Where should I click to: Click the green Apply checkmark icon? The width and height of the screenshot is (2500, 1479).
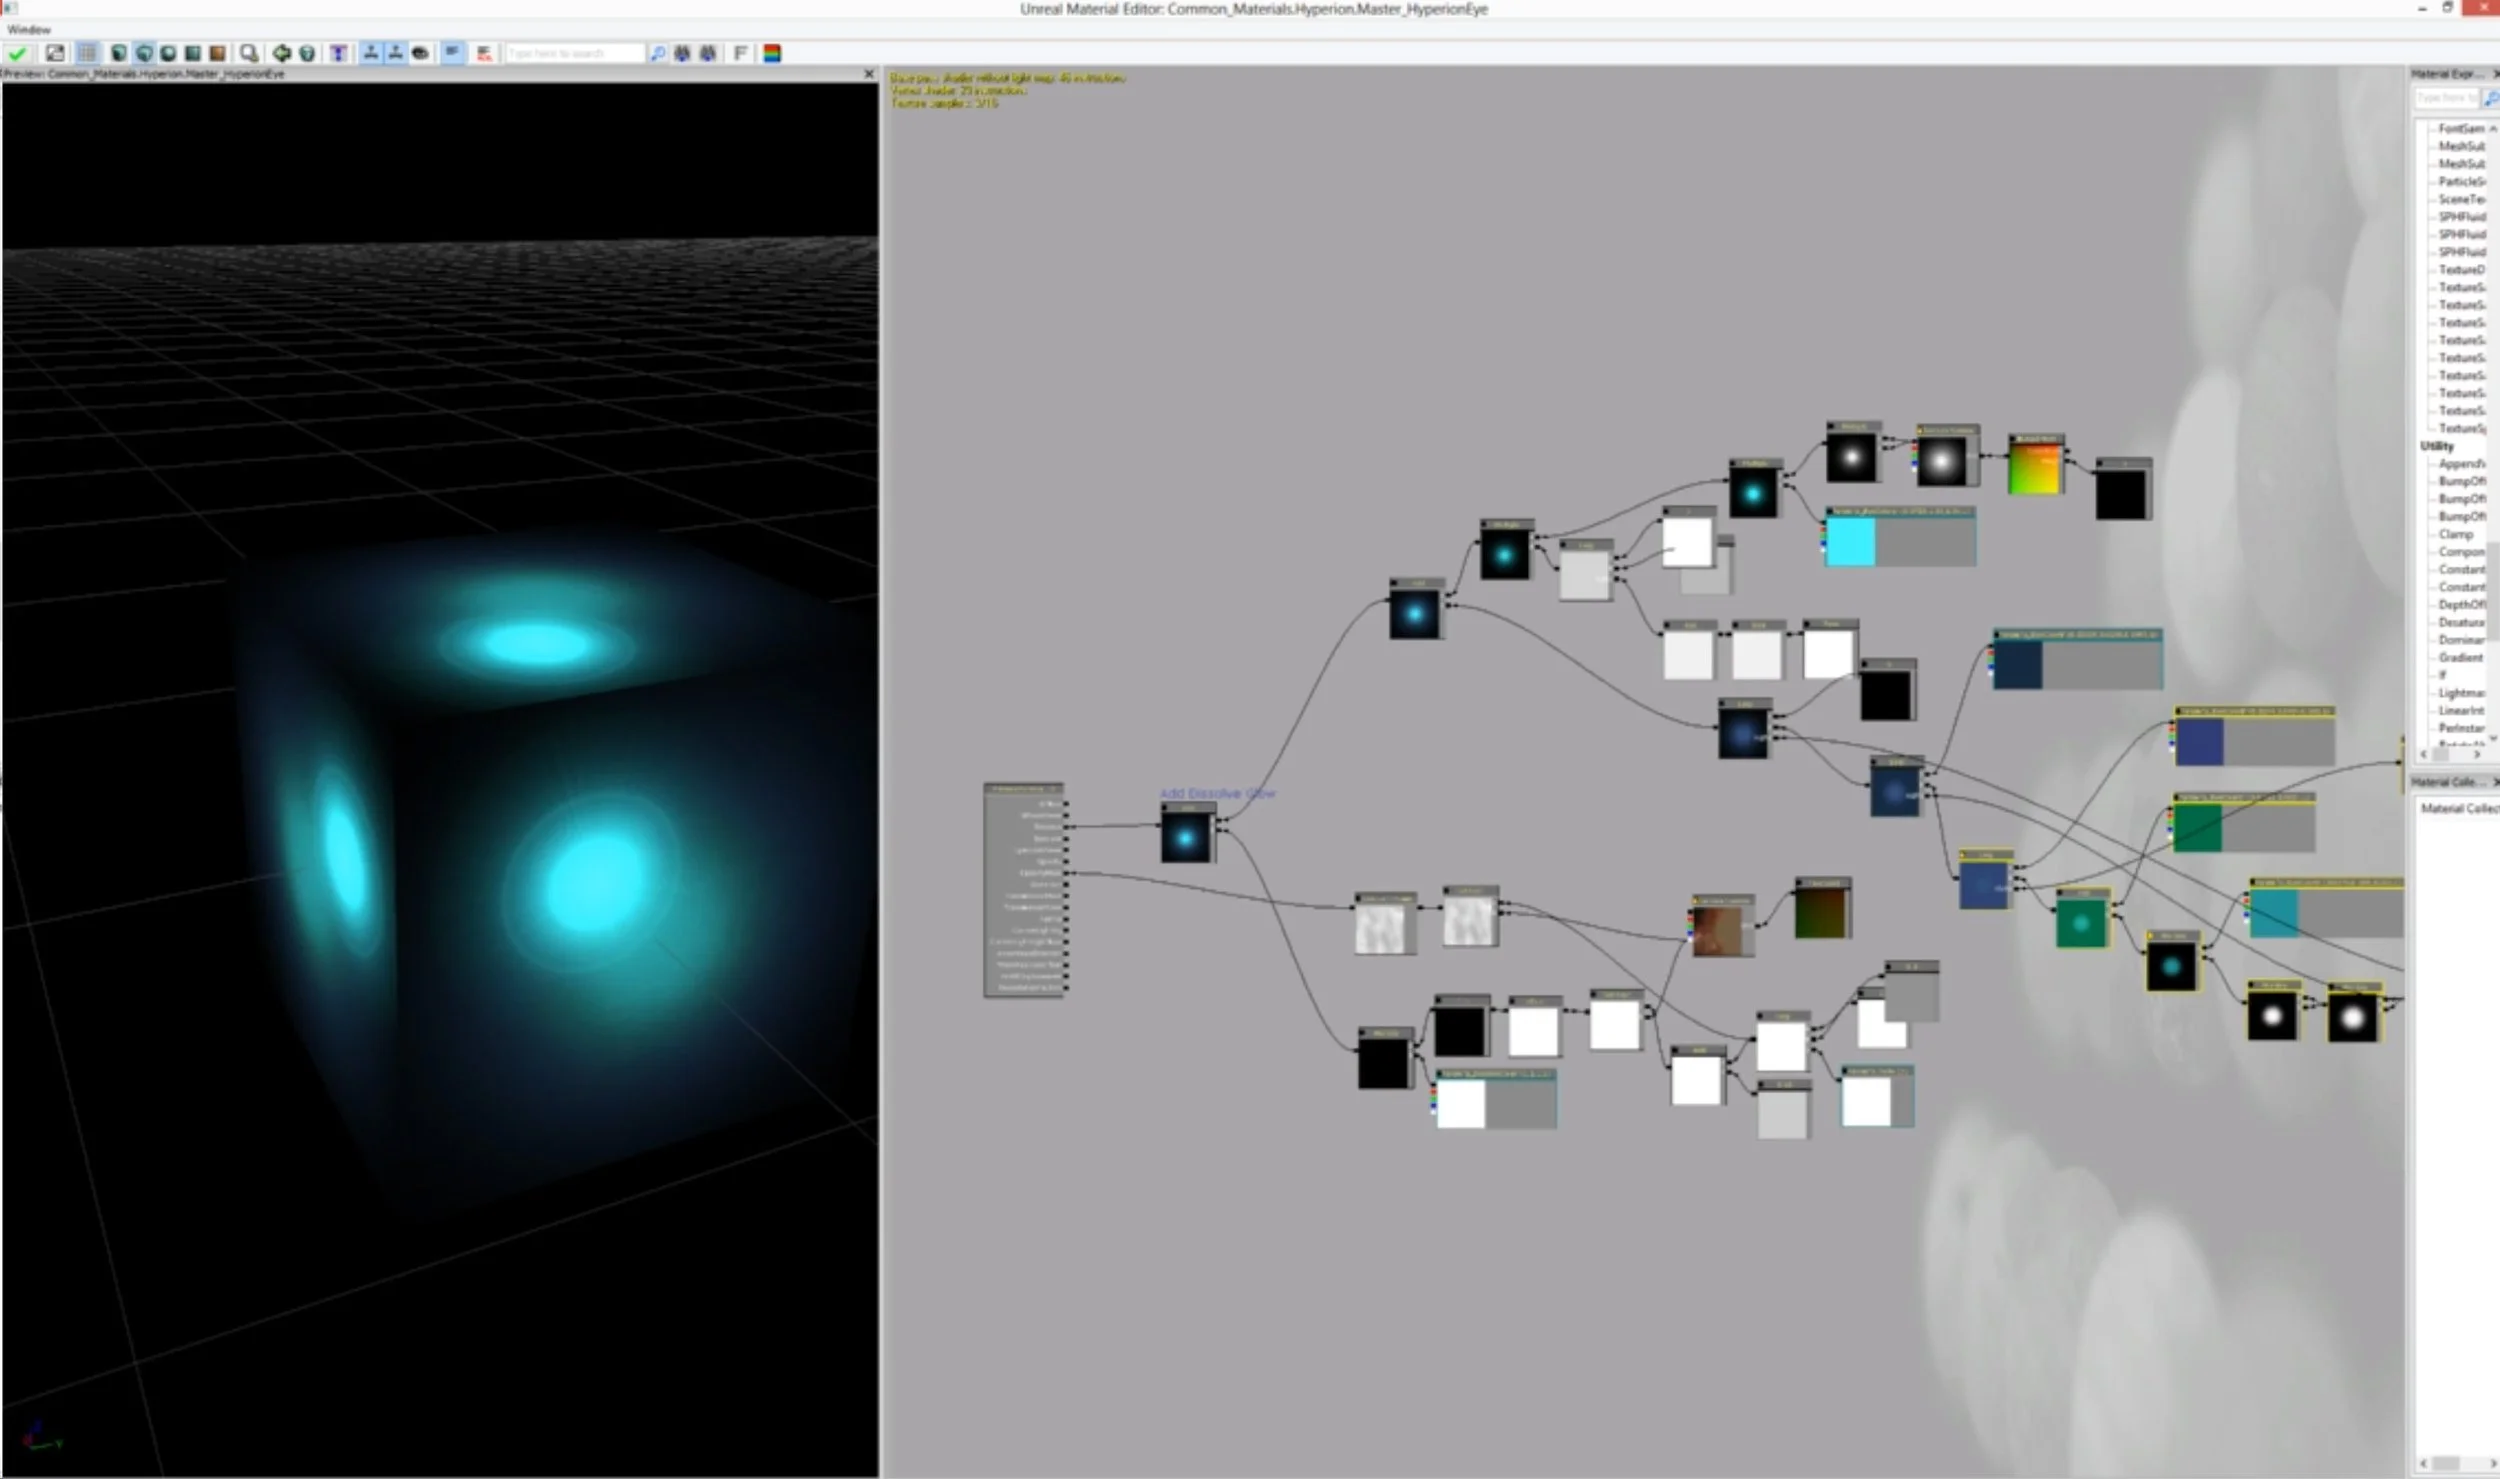click(17, 53)
